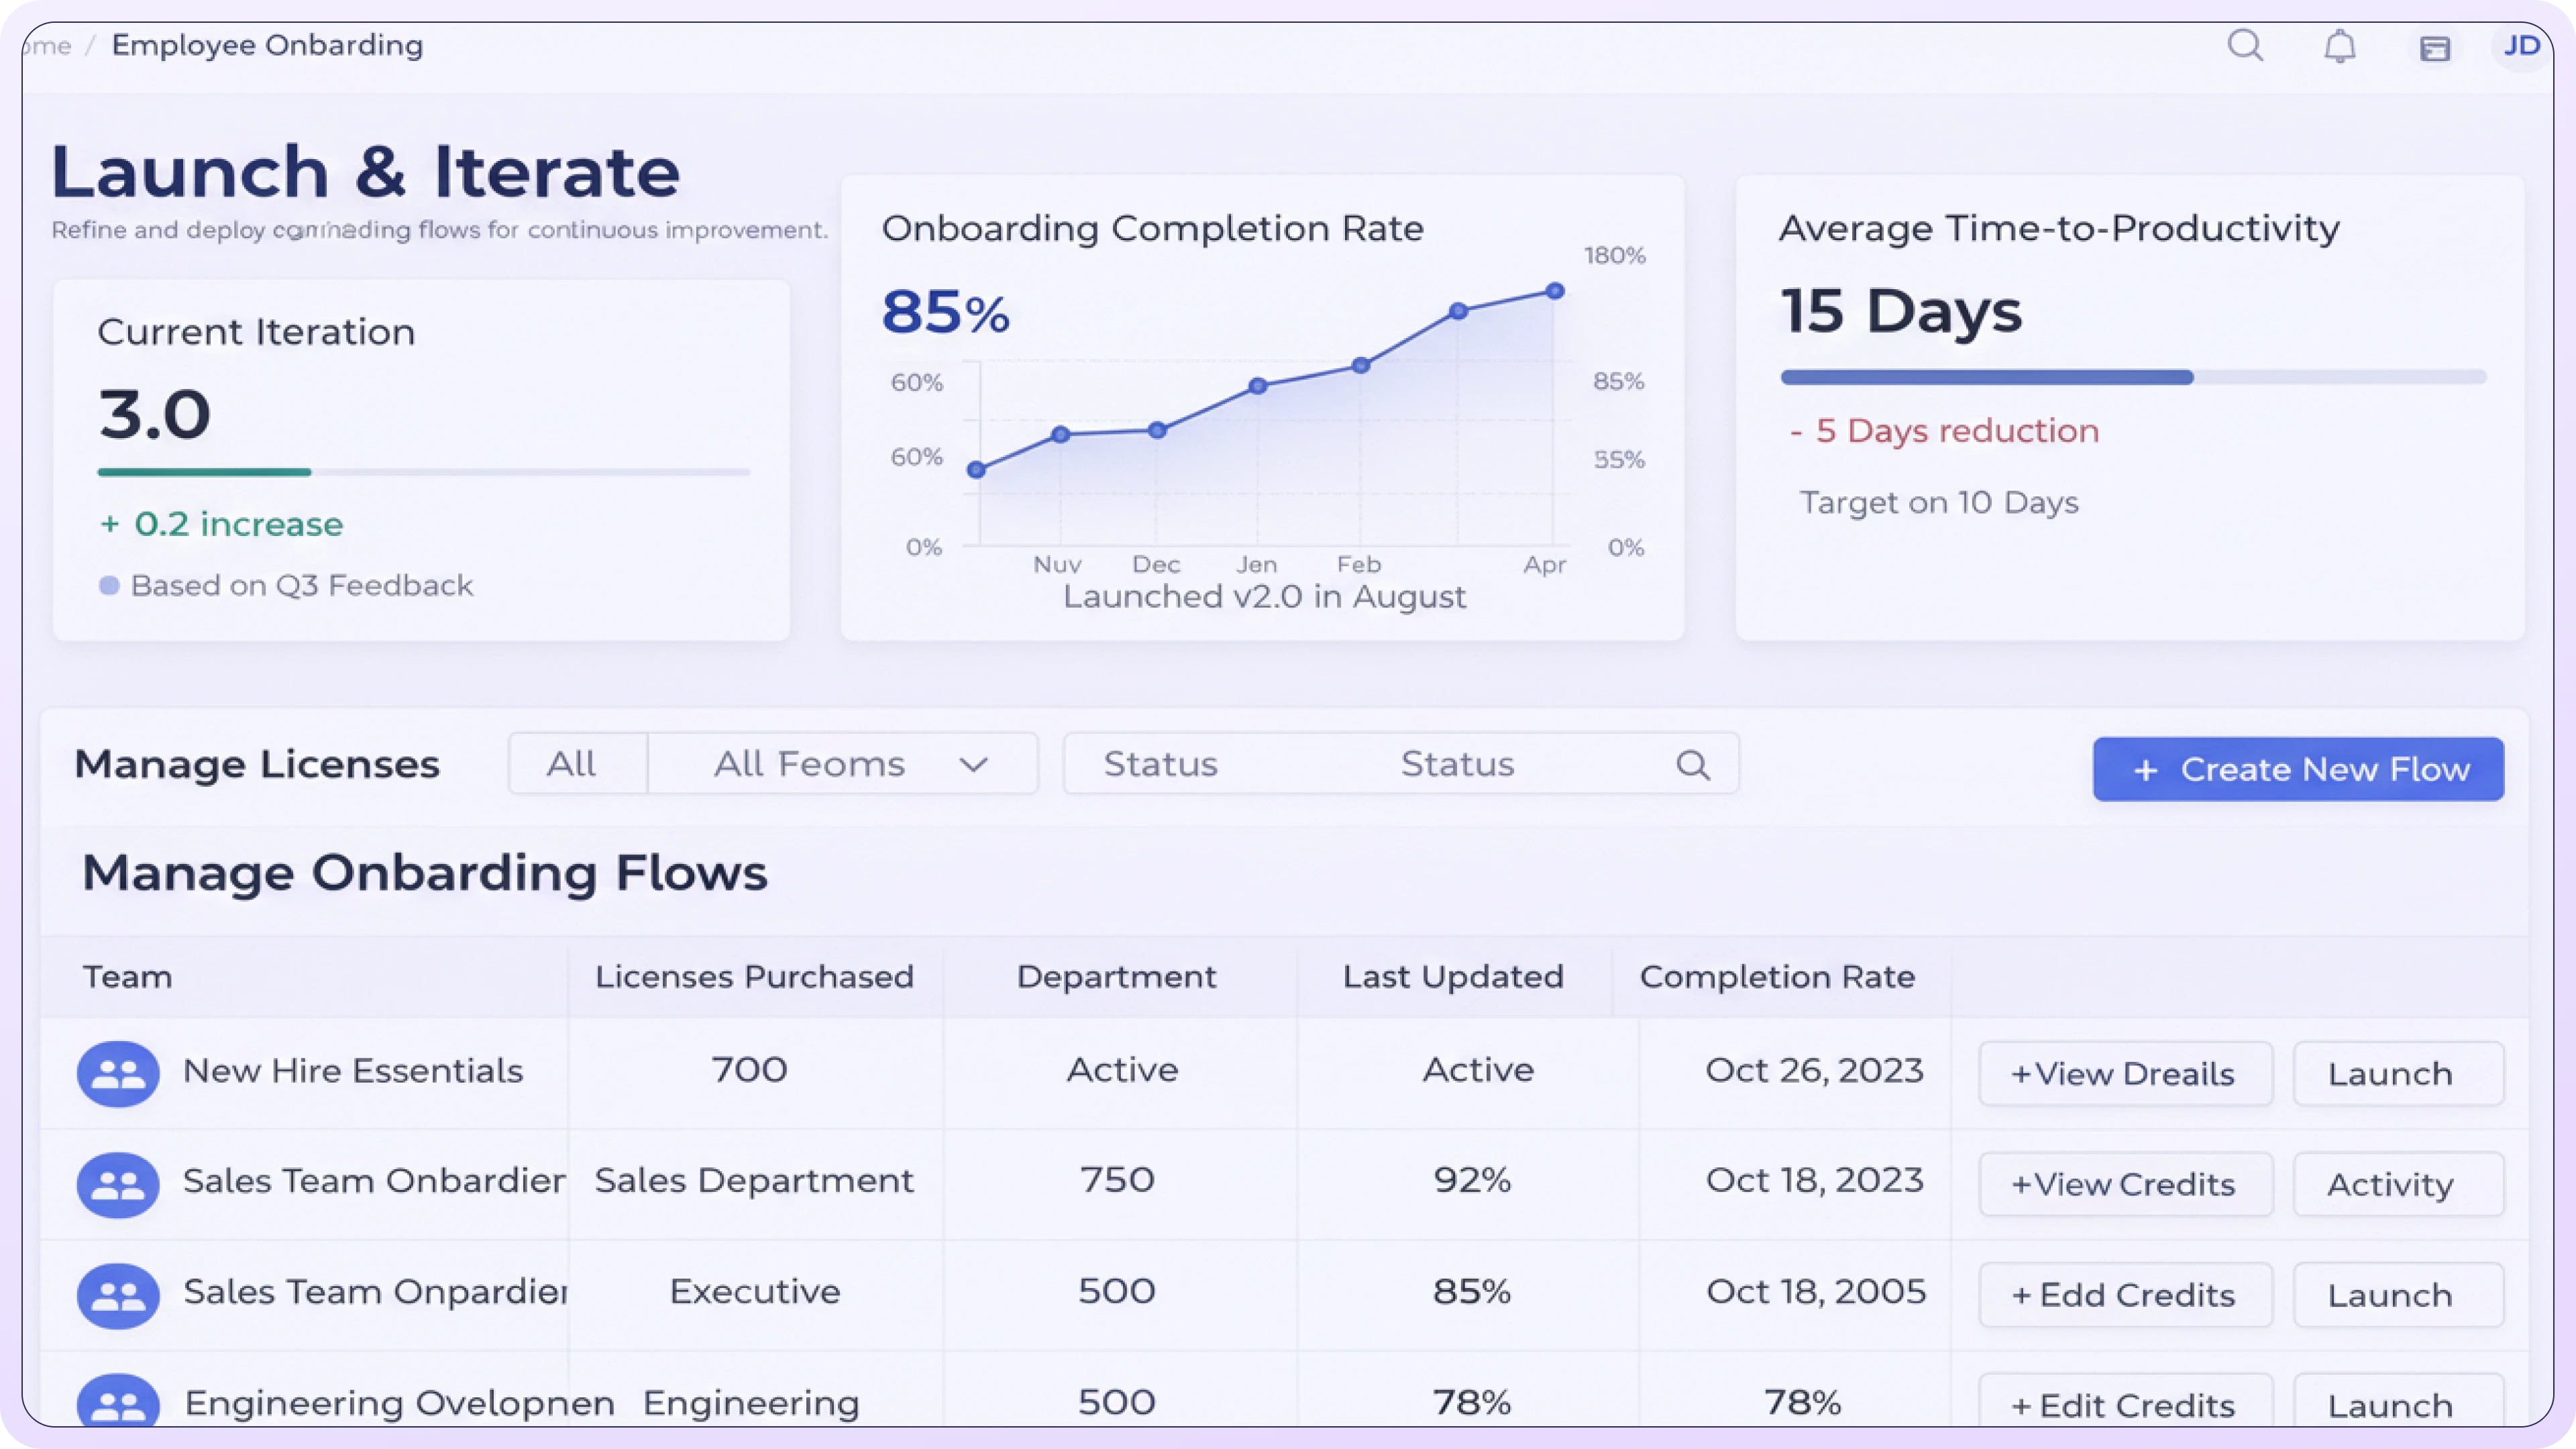
Task: Select the Sales Team Onbardier team icon
Action: click(117, 1185)
